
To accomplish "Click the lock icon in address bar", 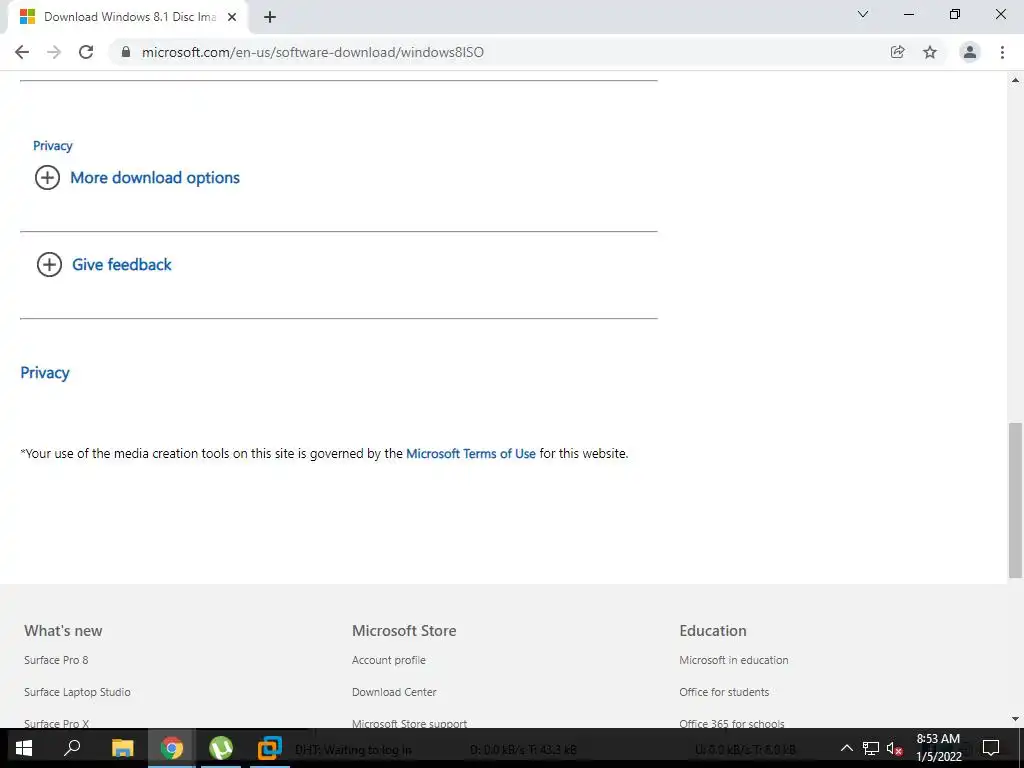I will click(126, 52).
